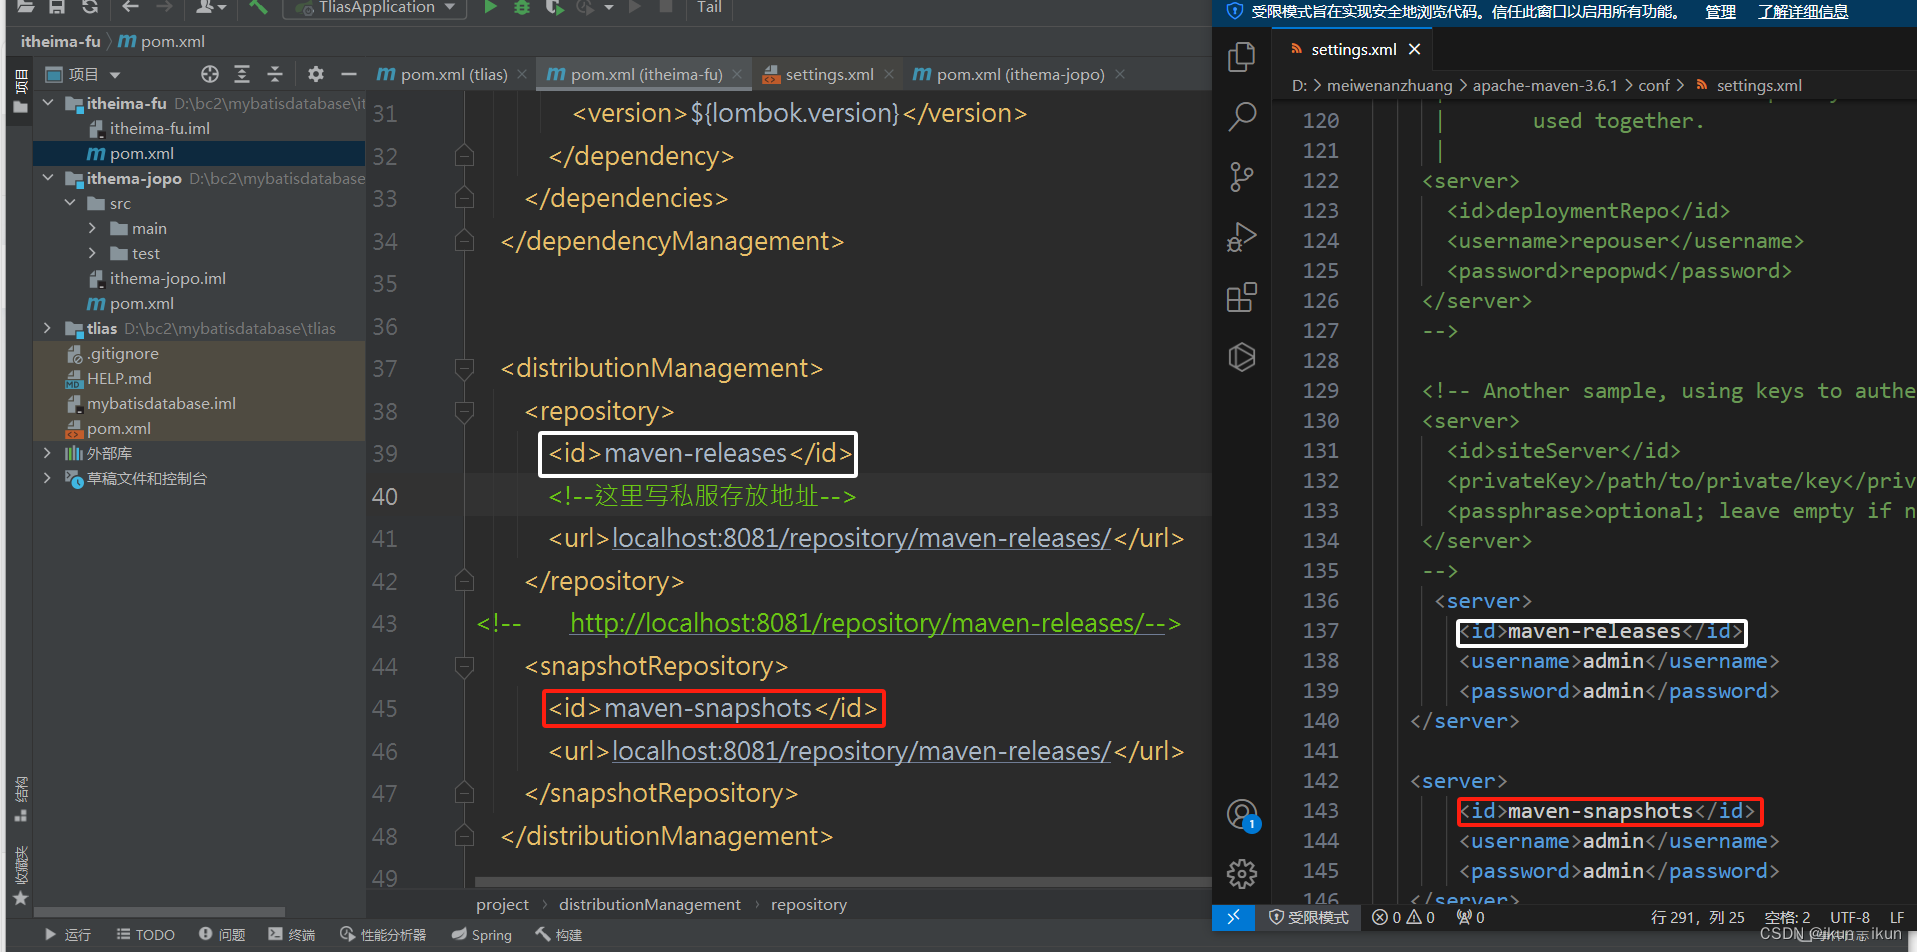Click the repository breadcrumb at the bottom of the editor
The width and height of the screenshot is (1917, 952).
[809, 904]
